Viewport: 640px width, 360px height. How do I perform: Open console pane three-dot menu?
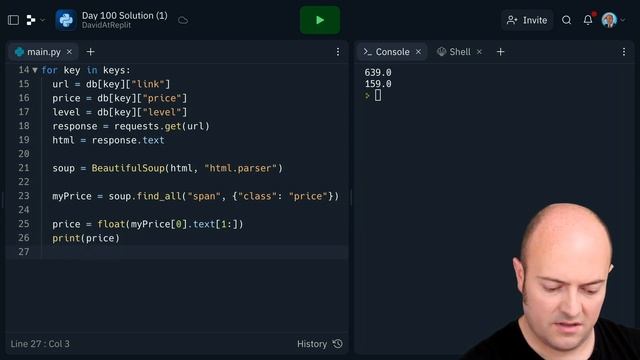(x=624, y=52)
